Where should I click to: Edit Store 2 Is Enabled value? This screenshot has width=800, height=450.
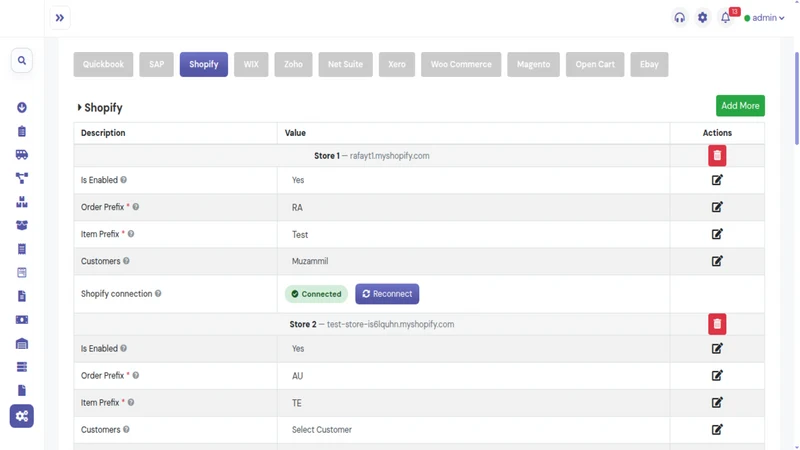(717, 348)
